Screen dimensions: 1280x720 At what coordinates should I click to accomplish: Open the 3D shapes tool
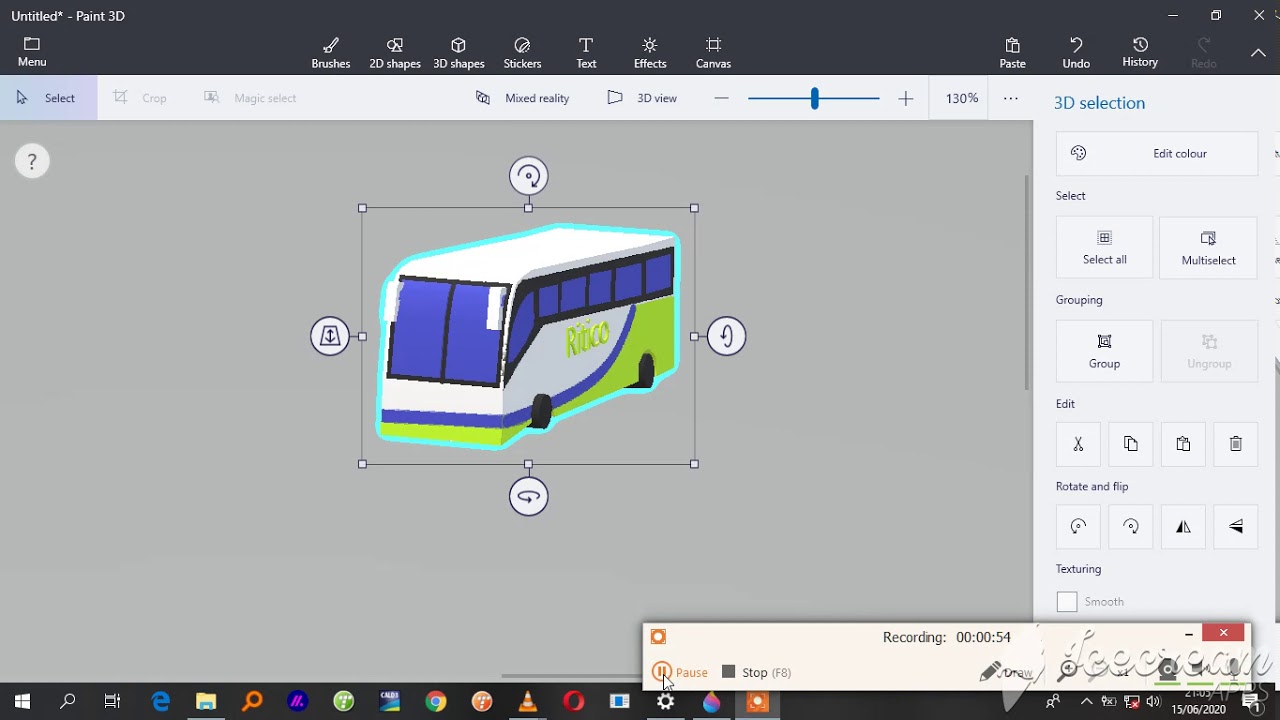click(458, 53)
